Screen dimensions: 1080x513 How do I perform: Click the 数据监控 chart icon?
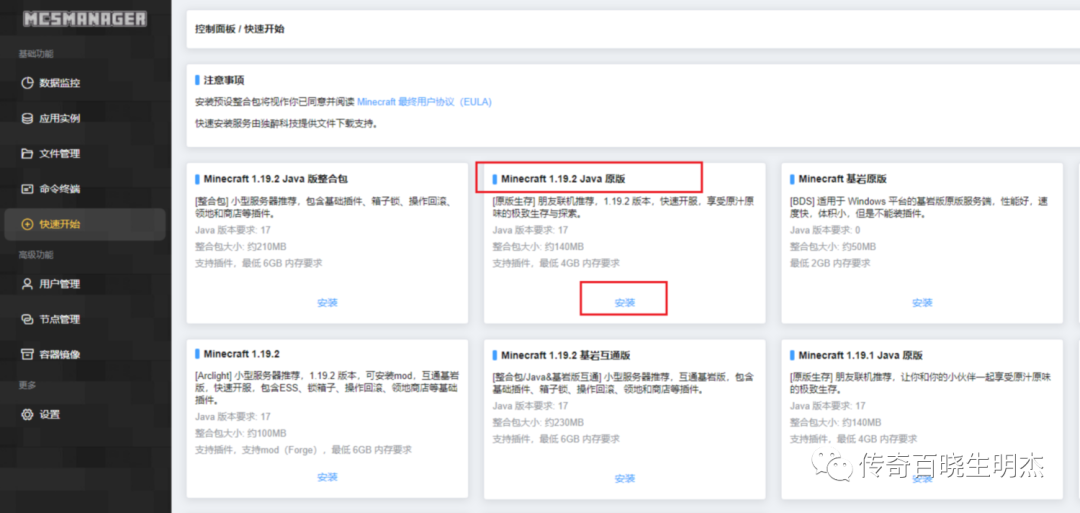(28, 83)
